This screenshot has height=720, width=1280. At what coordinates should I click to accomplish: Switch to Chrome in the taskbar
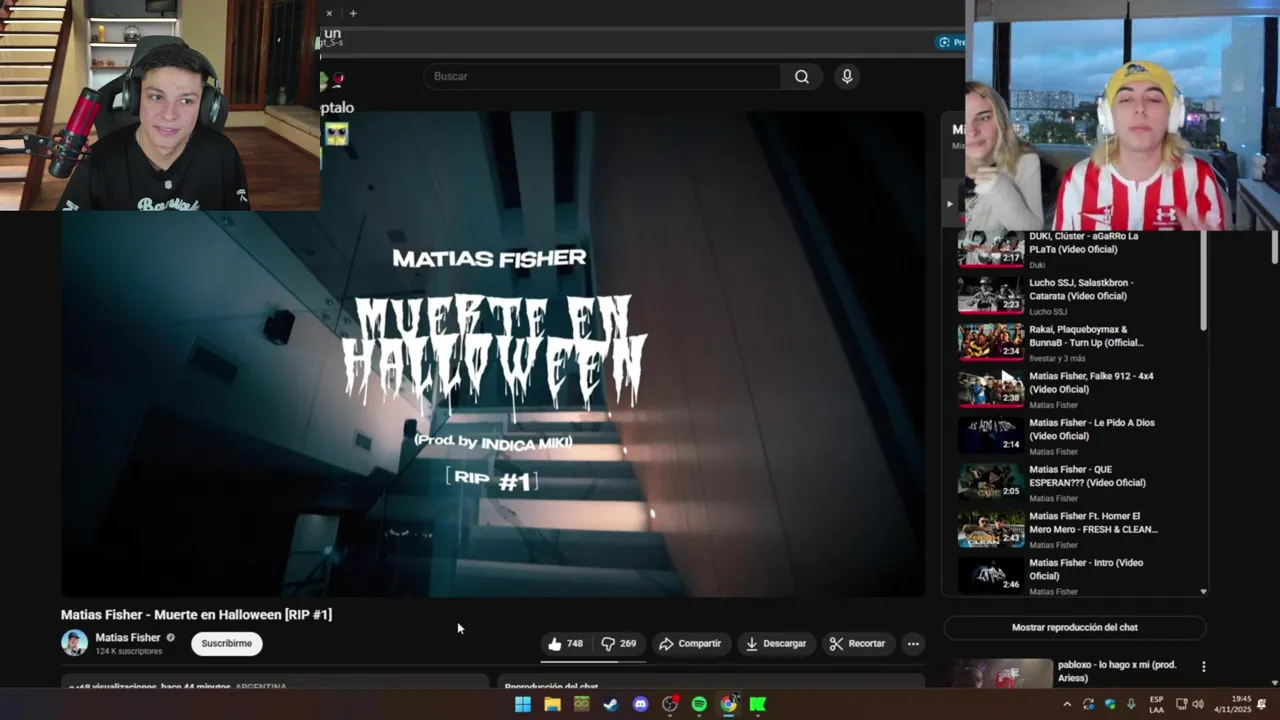[729, 704]
